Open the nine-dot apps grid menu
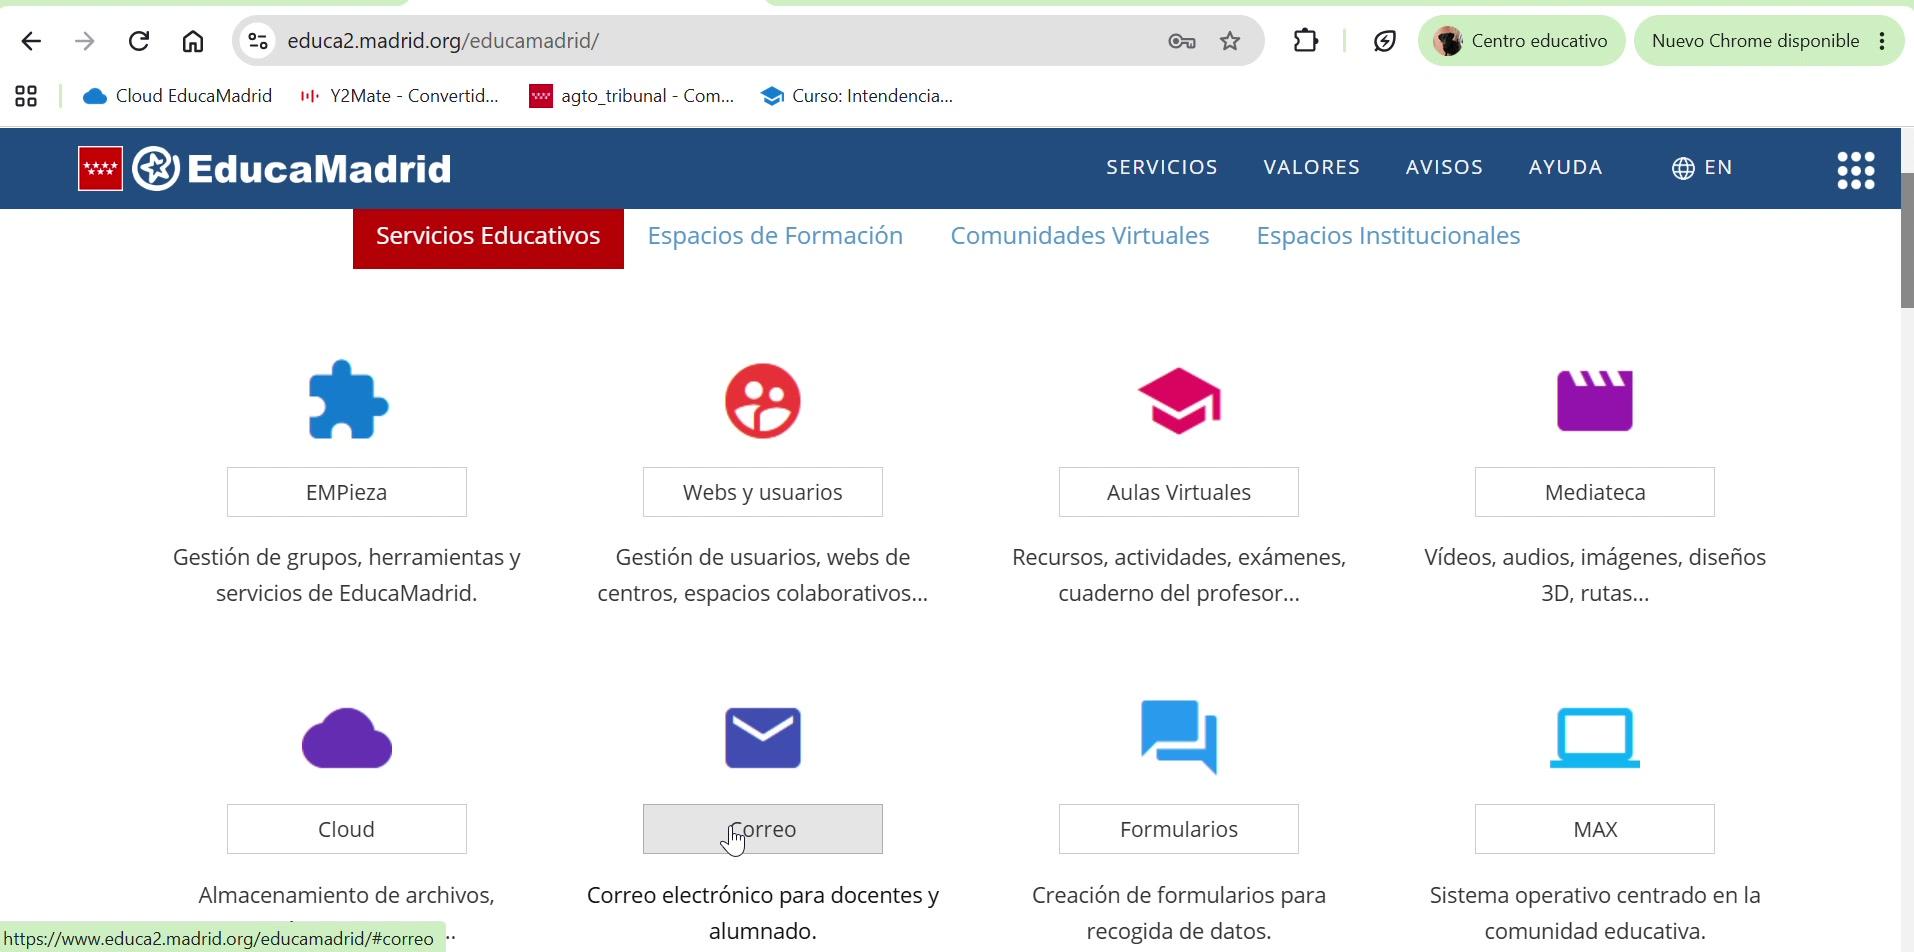 (x=1856, y=170)
